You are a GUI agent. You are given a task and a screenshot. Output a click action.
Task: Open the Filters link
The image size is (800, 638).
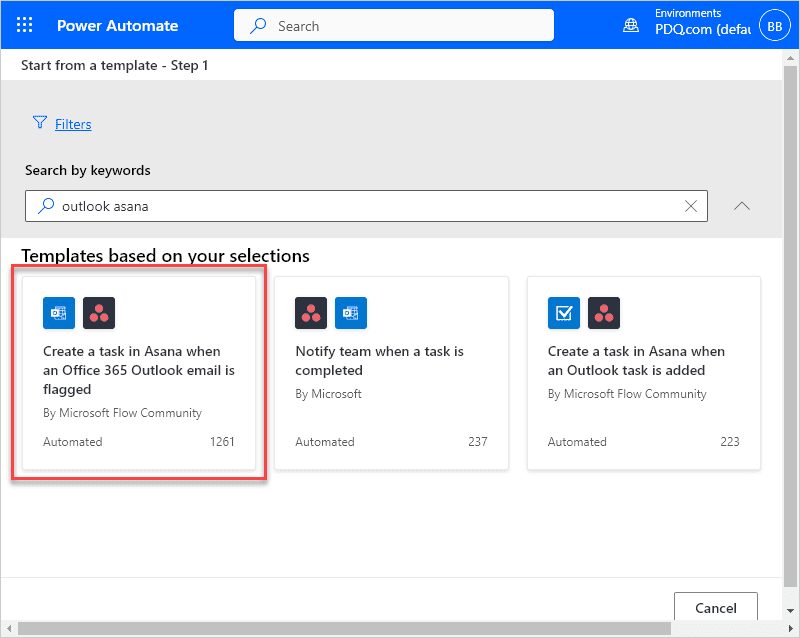tap(73, 124)
